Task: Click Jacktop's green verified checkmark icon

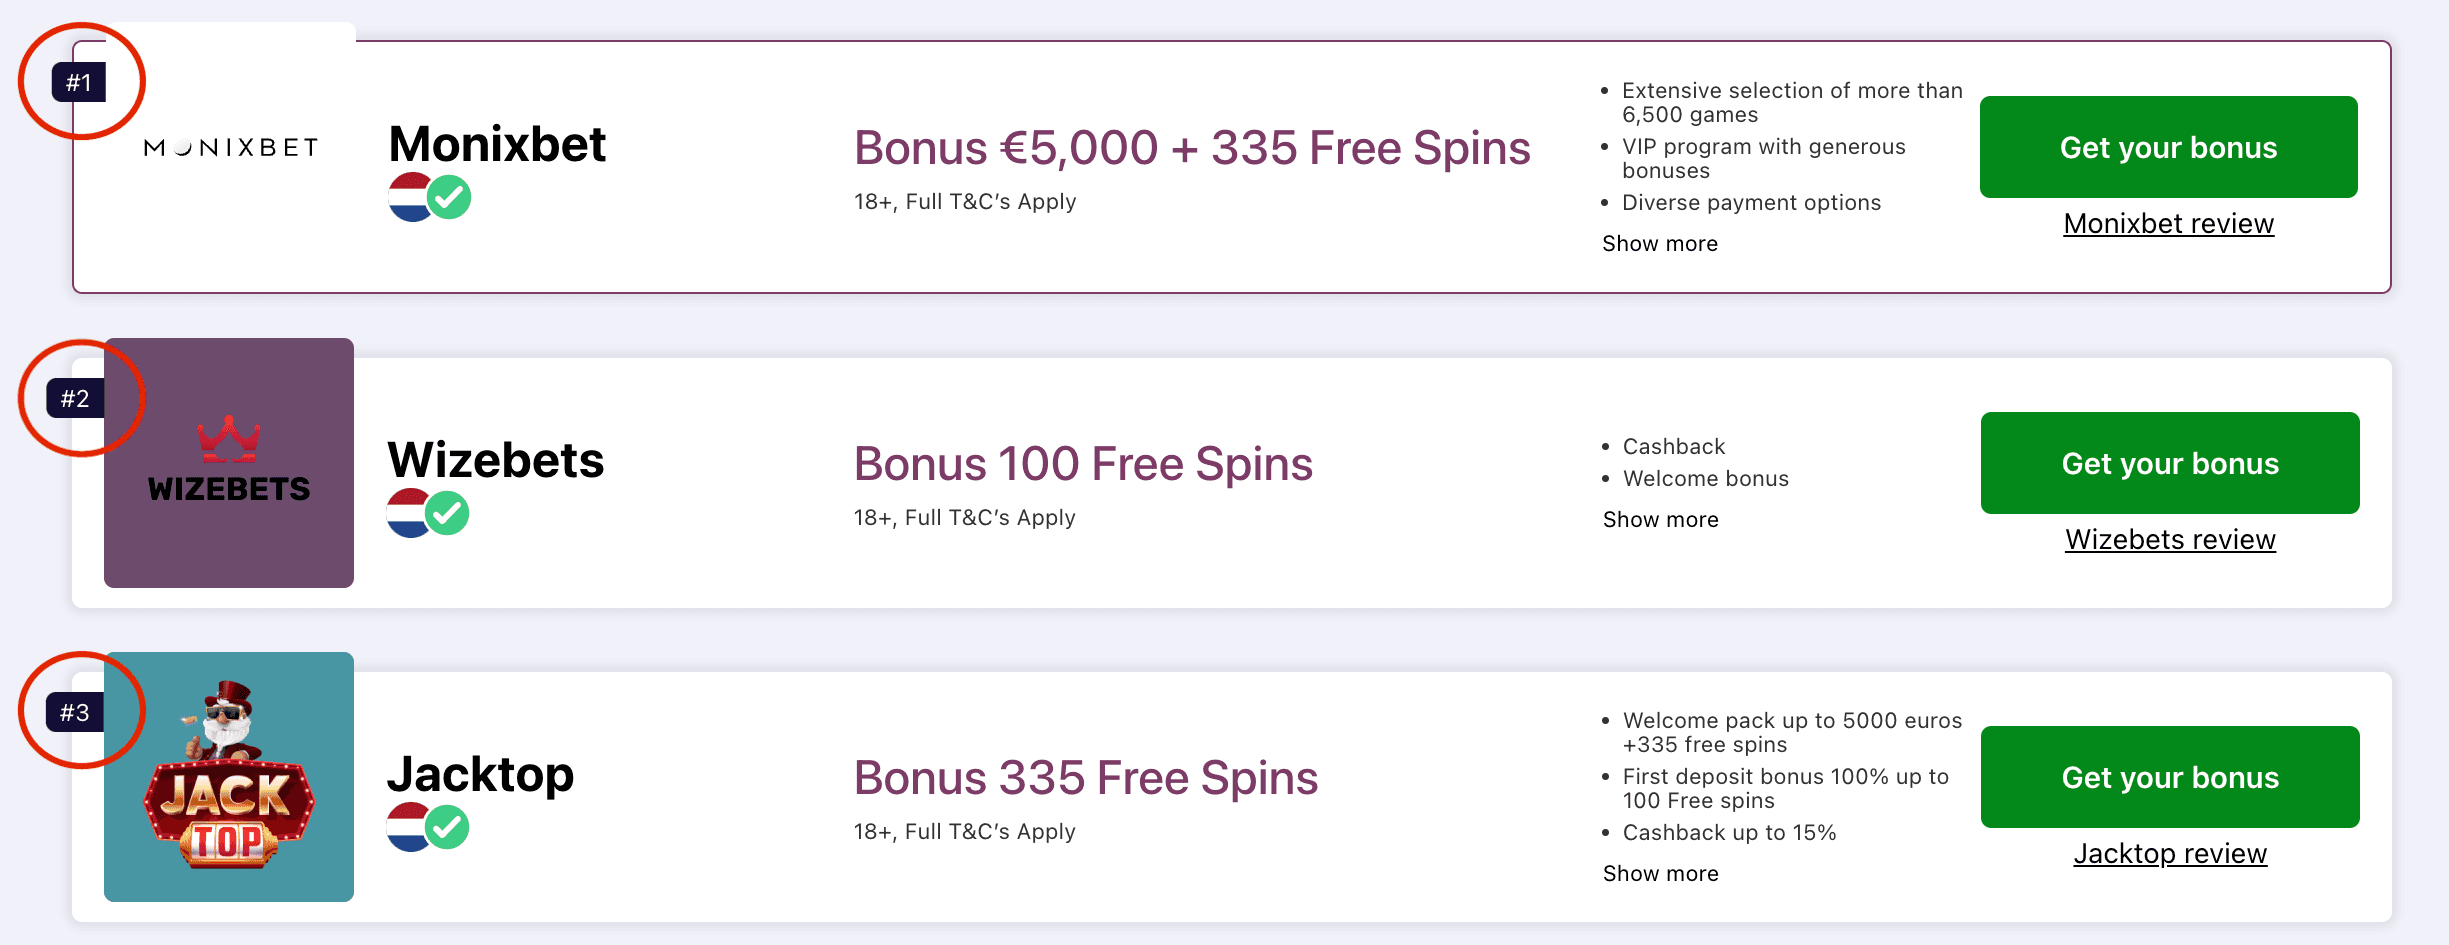Action: pyautogui.click(x=448, y=828)
